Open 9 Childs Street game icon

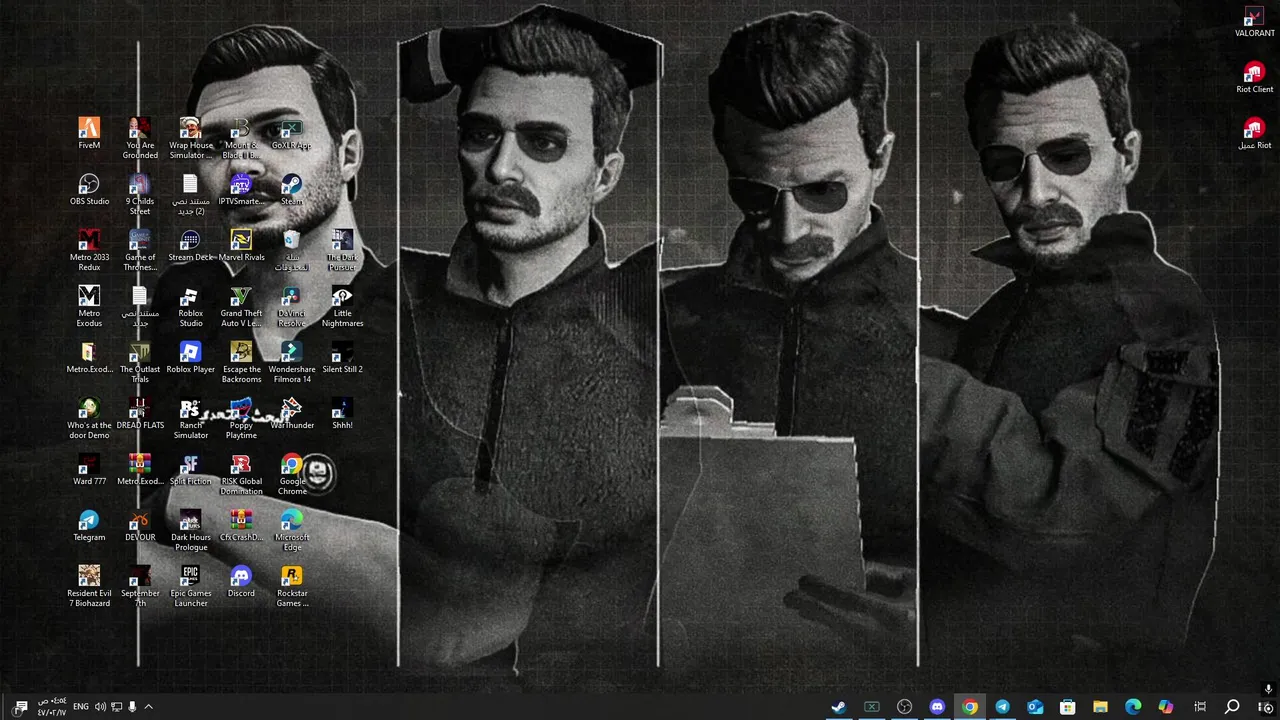[x=140, y=194]
